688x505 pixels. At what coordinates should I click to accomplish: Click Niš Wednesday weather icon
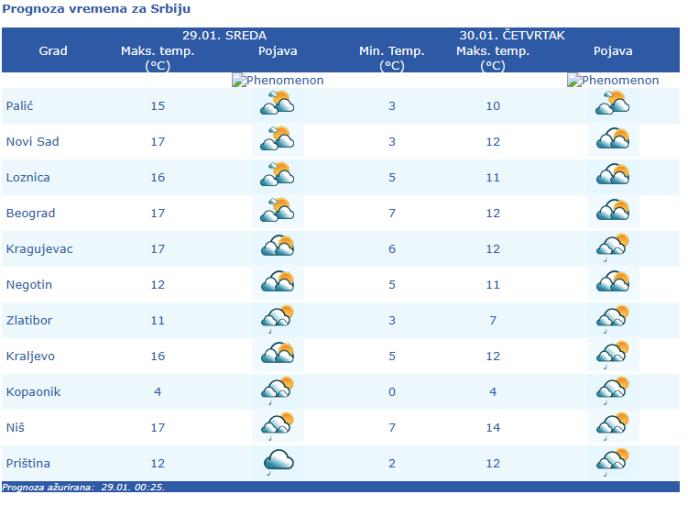277,426
